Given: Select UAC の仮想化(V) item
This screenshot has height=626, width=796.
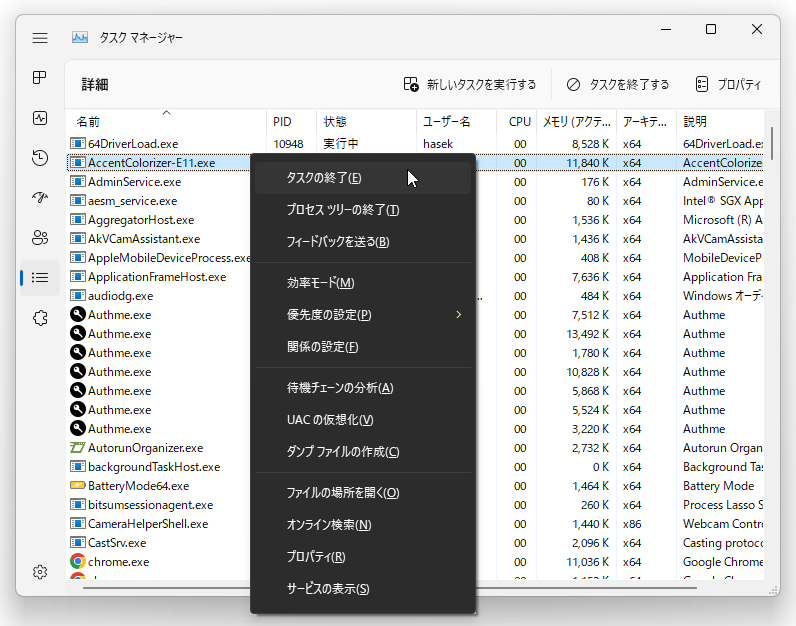Looking at the screenshot, I should 363,420.
